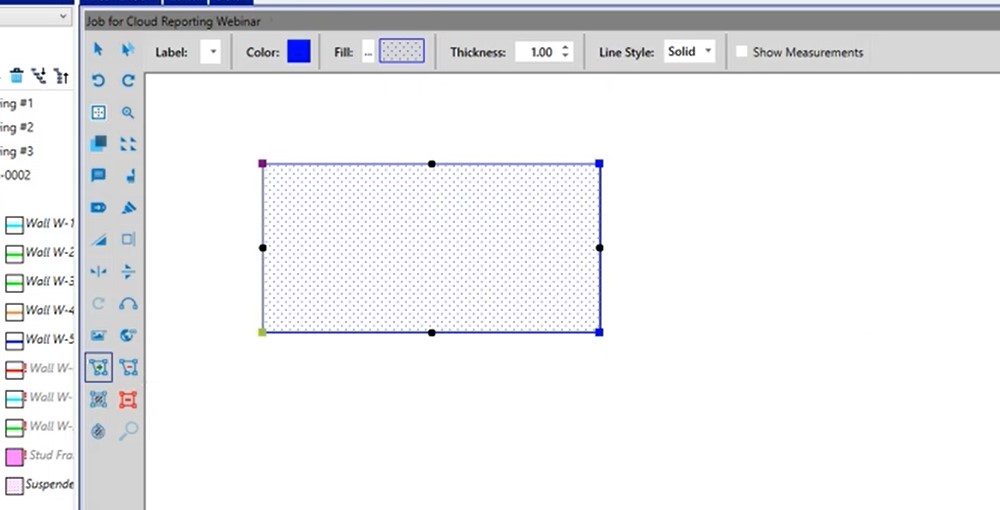The width and height of the screenshot is (1000, 510).
Task: Select Wall W-4 in the list
Action: point(40,310)
